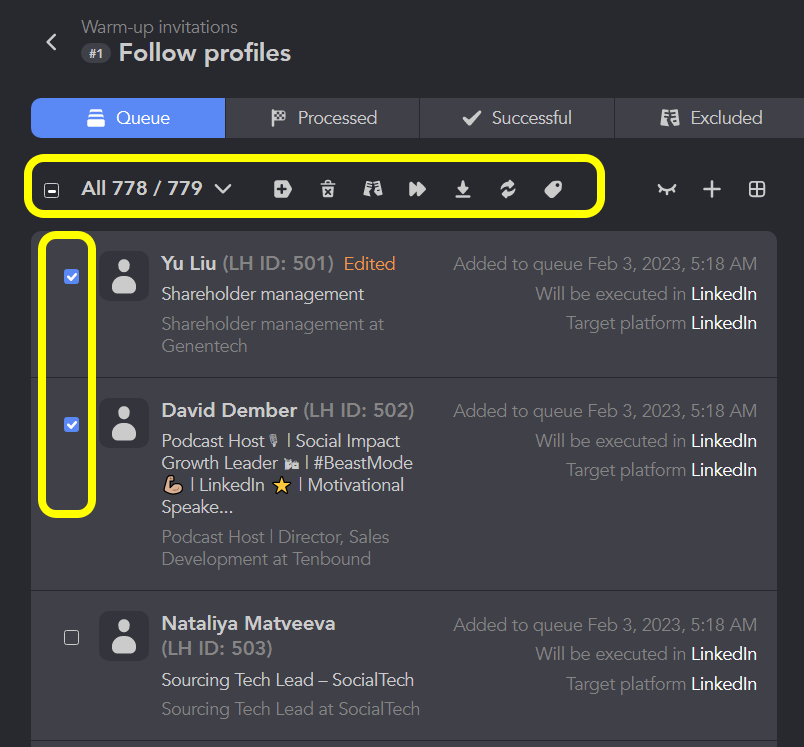Click the trash delete icon
This screenshot has height=747, width=804.
click(328, 189)
